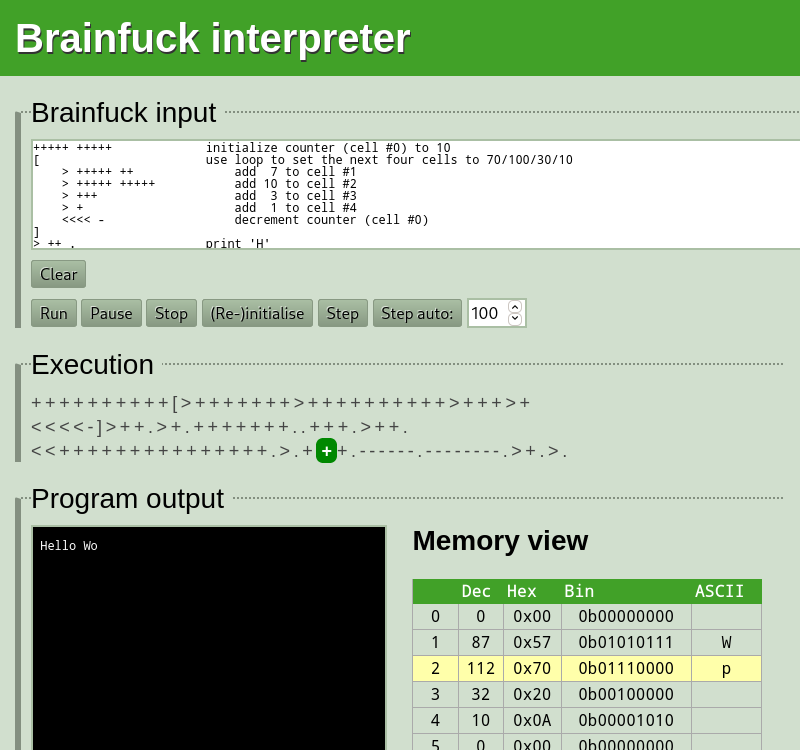Click the green current-instruction marker
This screenshot has width=800, height=750.
click(x=326, y=451)
